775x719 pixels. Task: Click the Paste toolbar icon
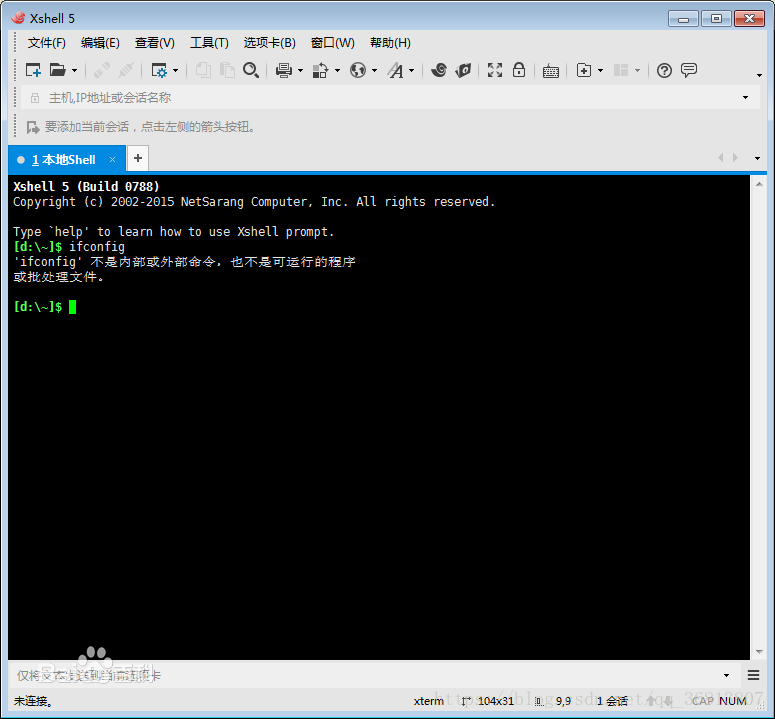point(227,70)
